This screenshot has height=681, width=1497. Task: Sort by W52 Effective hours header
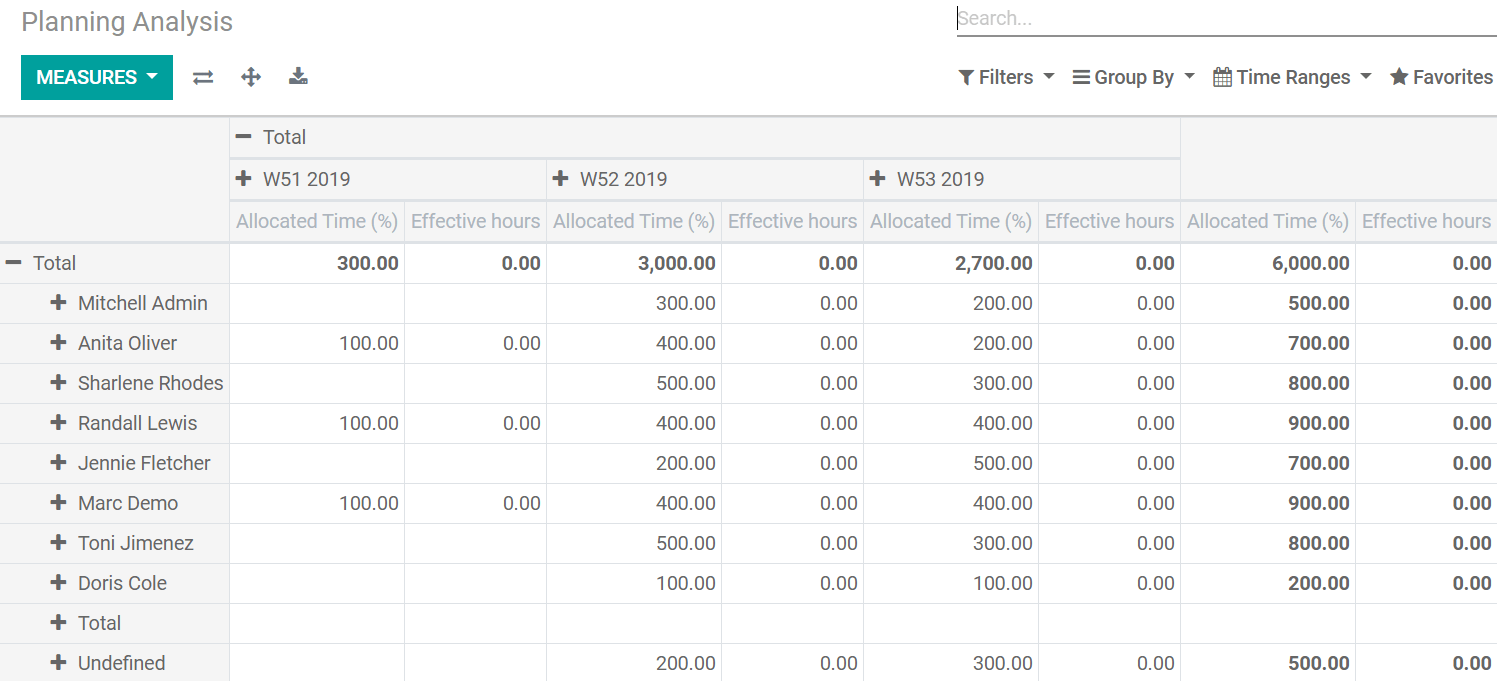point(793,222)
